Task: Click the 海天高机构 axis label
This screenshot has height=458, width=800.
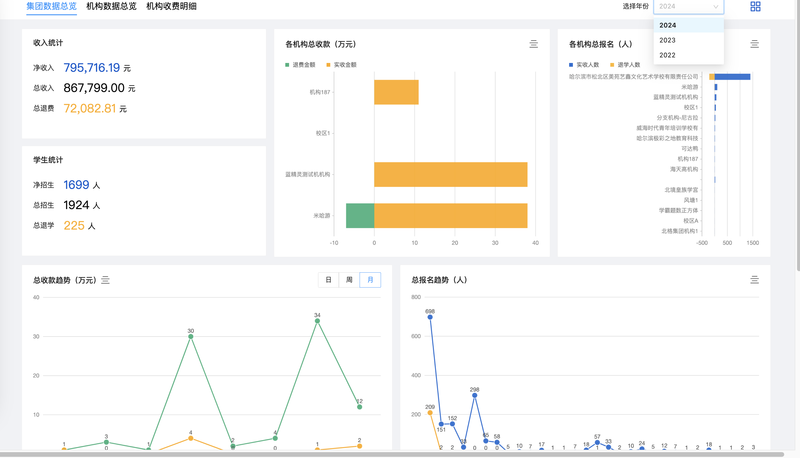Action: click(684, 169)
